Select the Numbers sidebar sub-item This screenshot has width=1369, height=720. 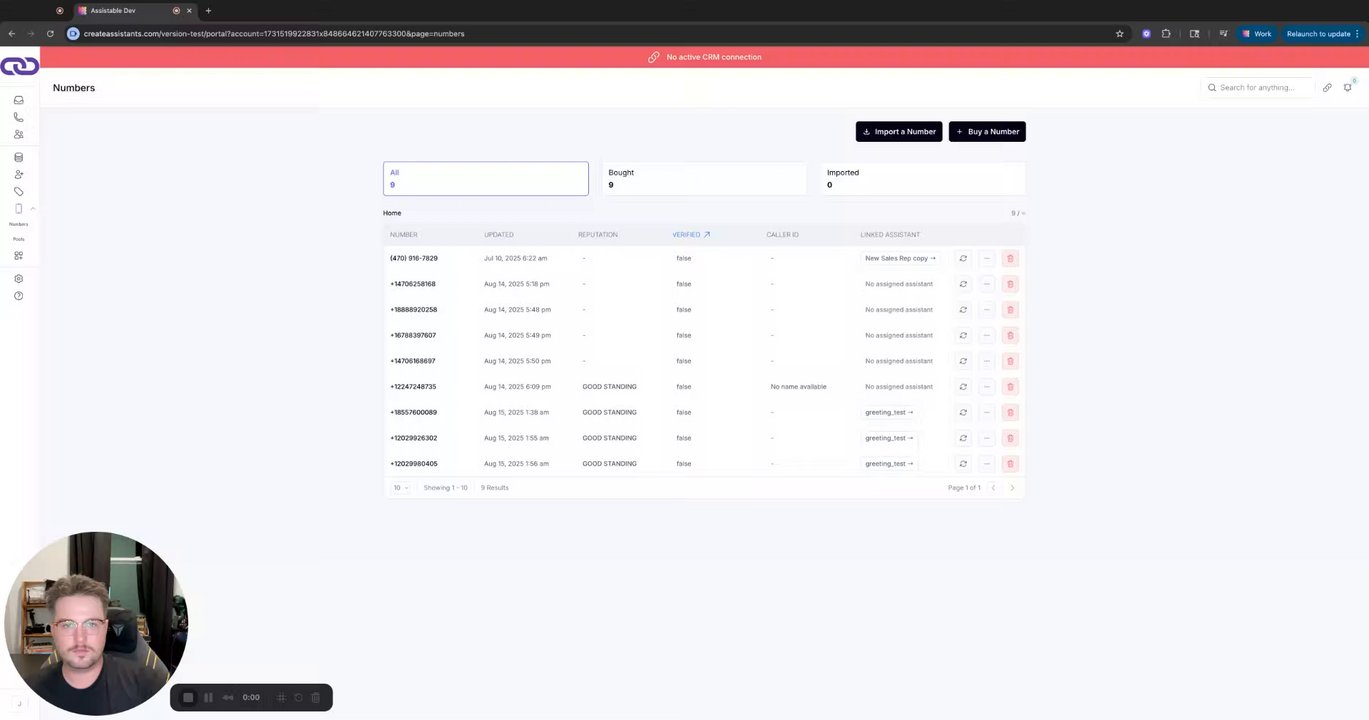(18, 224)
